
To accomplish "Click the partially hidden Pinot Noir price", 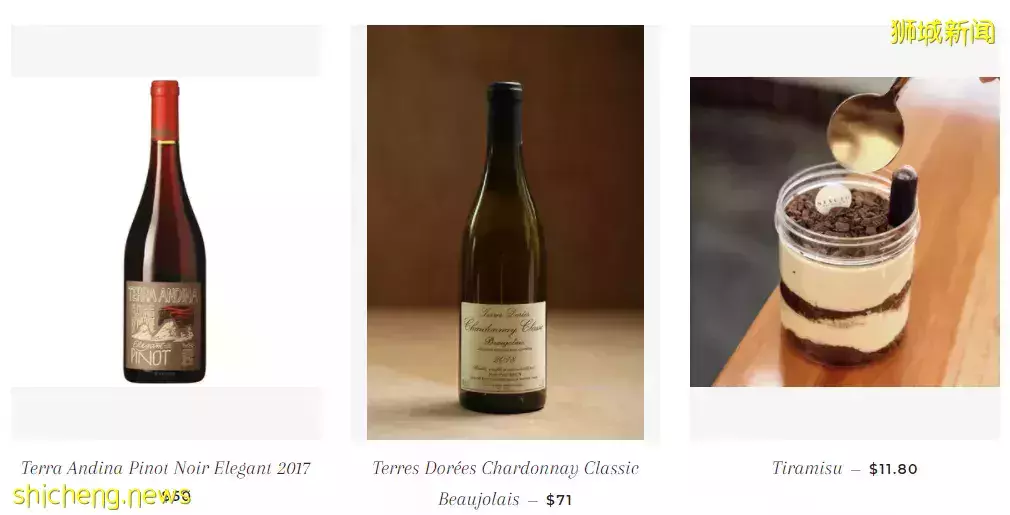I will click(x=176, y=496).
